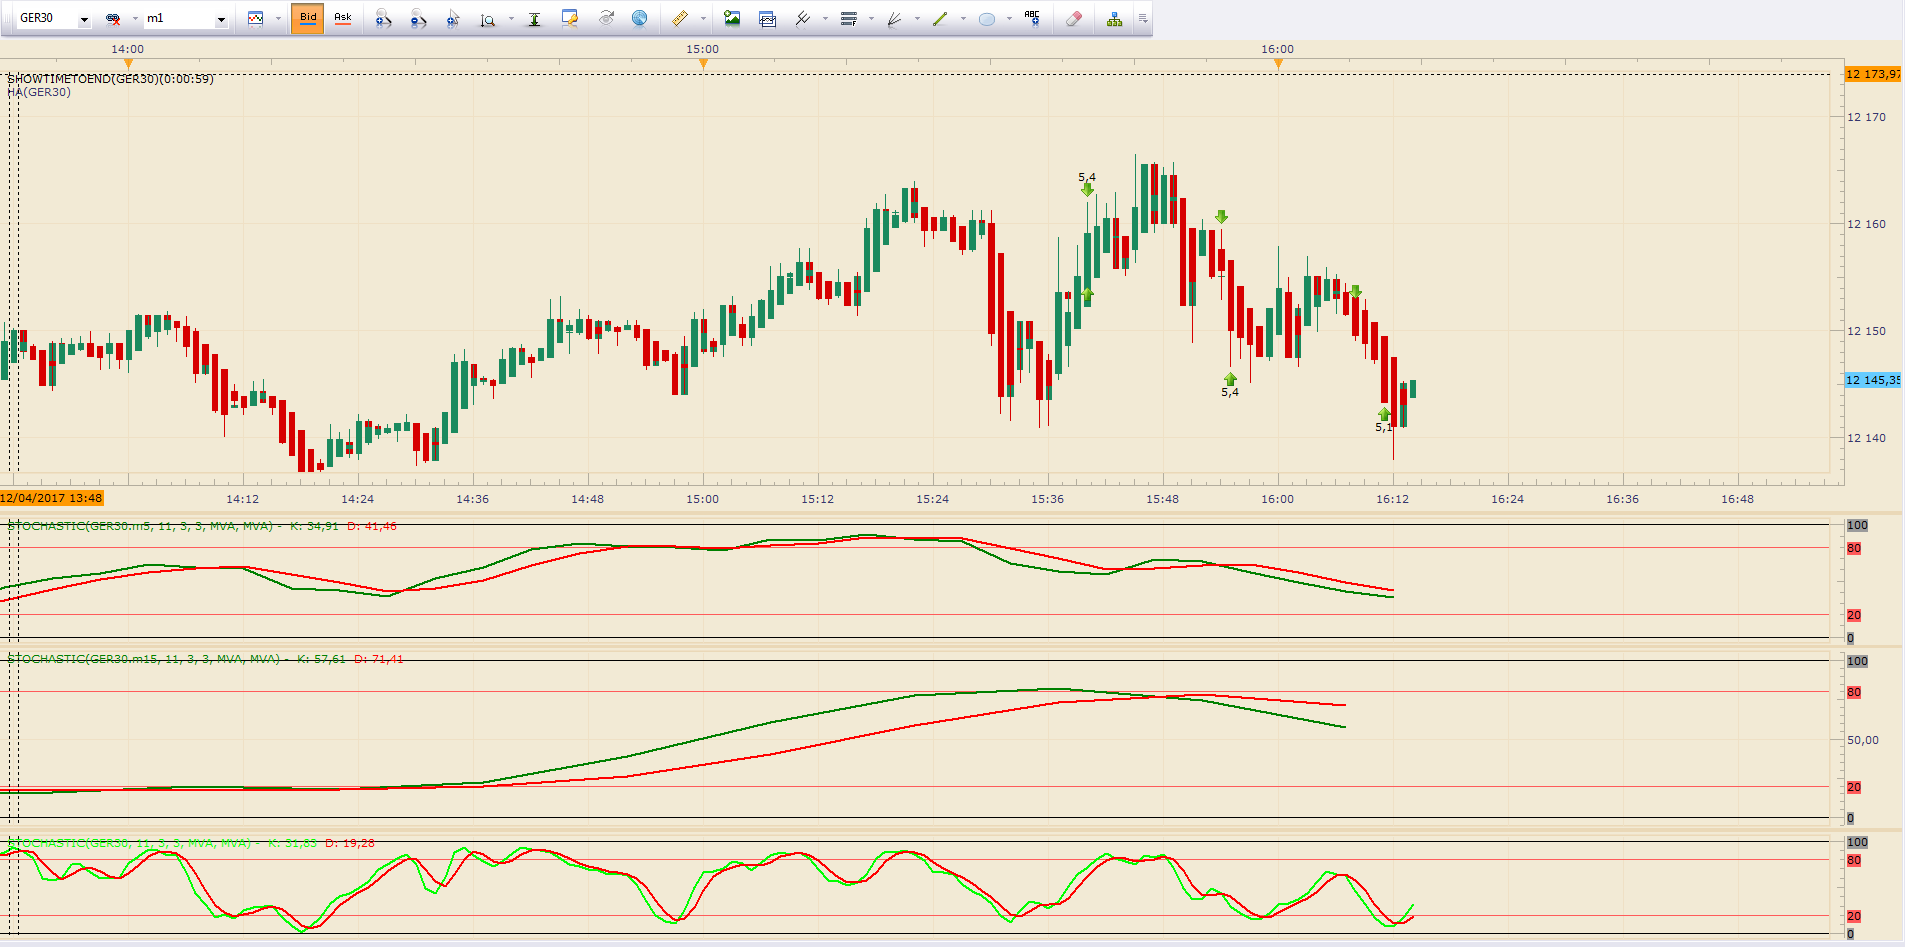The width and height of the screenshot is (1905, 947).
Task: Select the pitchfork drawing tool
Action: [x=802, y=19]
